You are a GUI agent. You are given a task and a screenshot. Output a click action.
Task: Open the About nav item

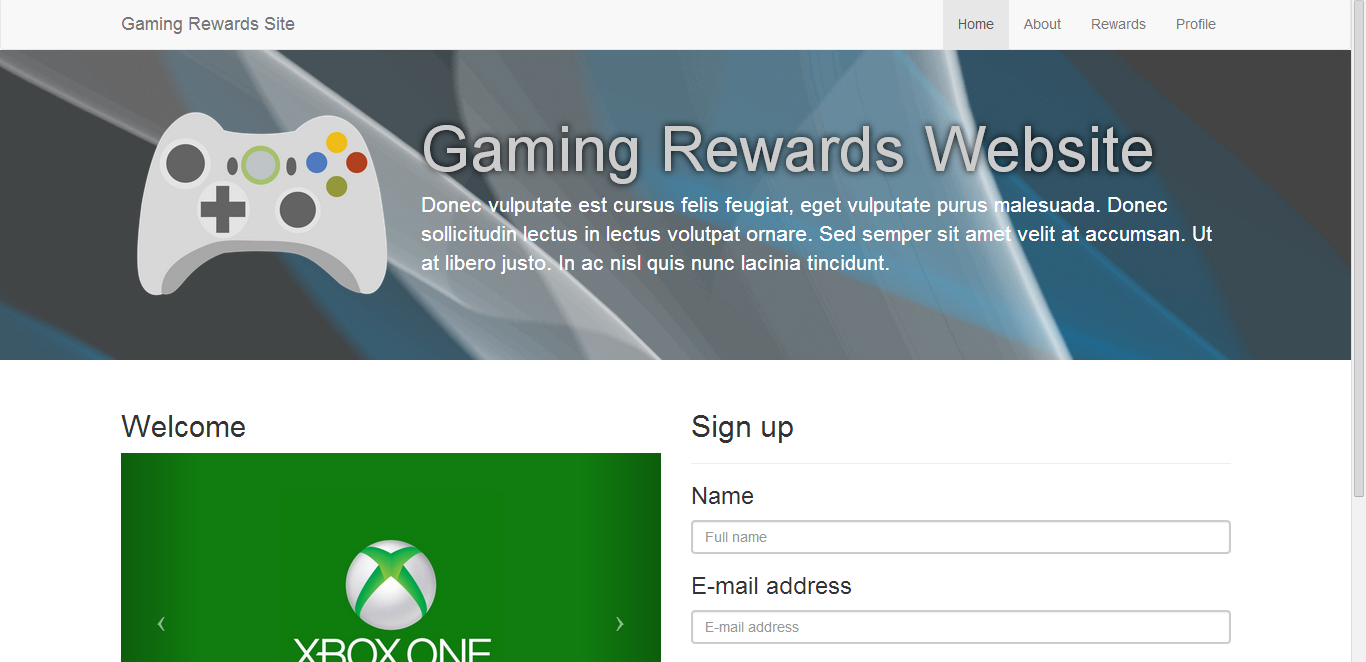(x=1042, y=24)
